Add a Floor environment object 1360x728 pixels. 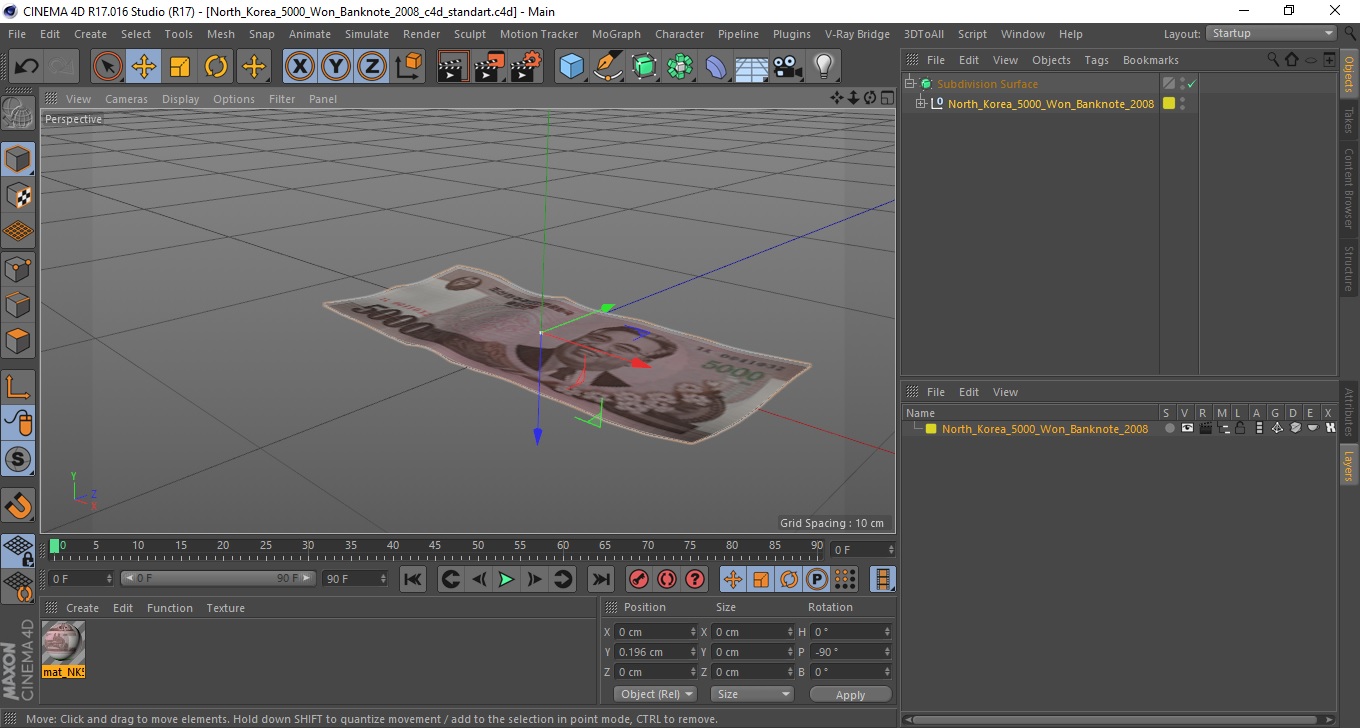tap(752, 67)
